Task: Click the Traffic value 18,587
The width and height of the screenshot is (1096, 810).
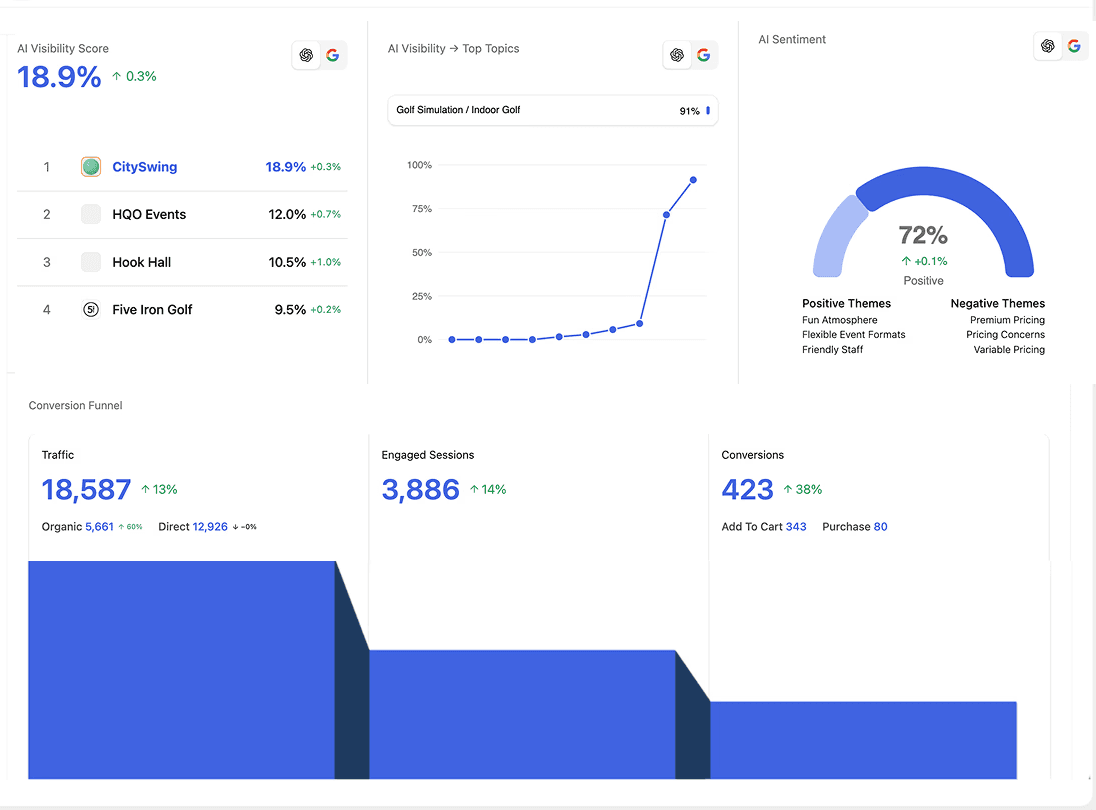Action: pos(86,490)
